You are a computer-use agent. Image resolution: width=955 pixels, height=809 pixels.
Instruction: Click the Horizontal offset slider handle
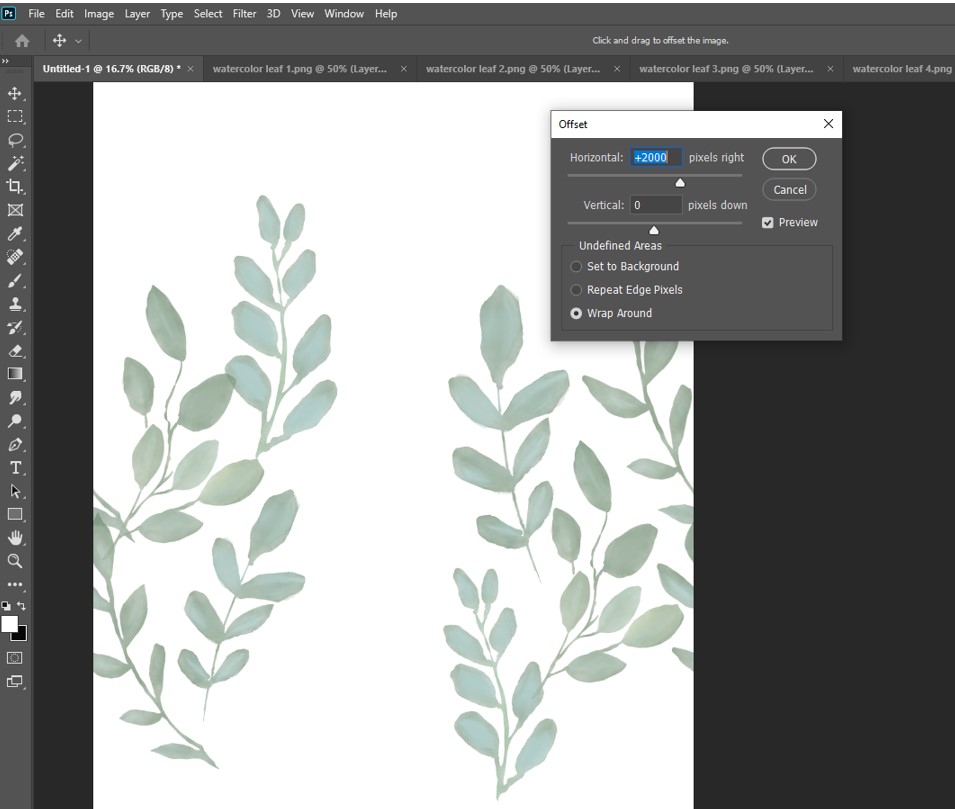[x=680, y=182]
